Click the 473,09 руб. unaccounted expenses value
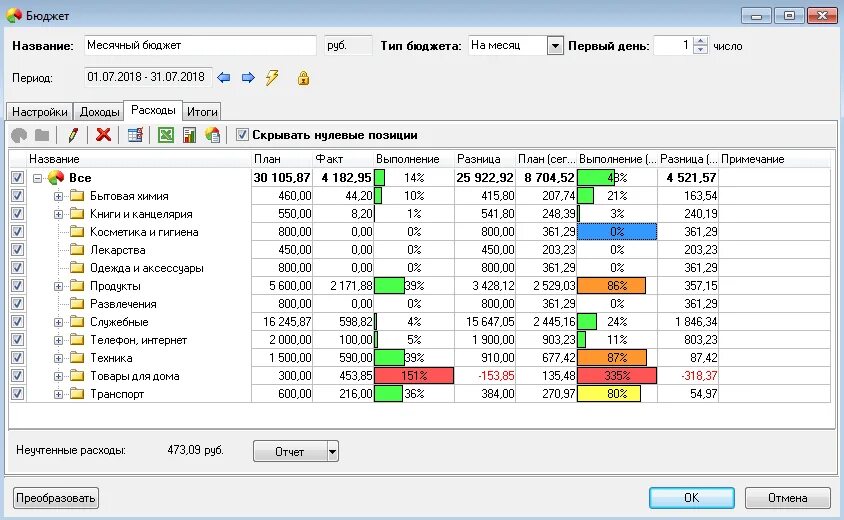 (x=195, y=450)
